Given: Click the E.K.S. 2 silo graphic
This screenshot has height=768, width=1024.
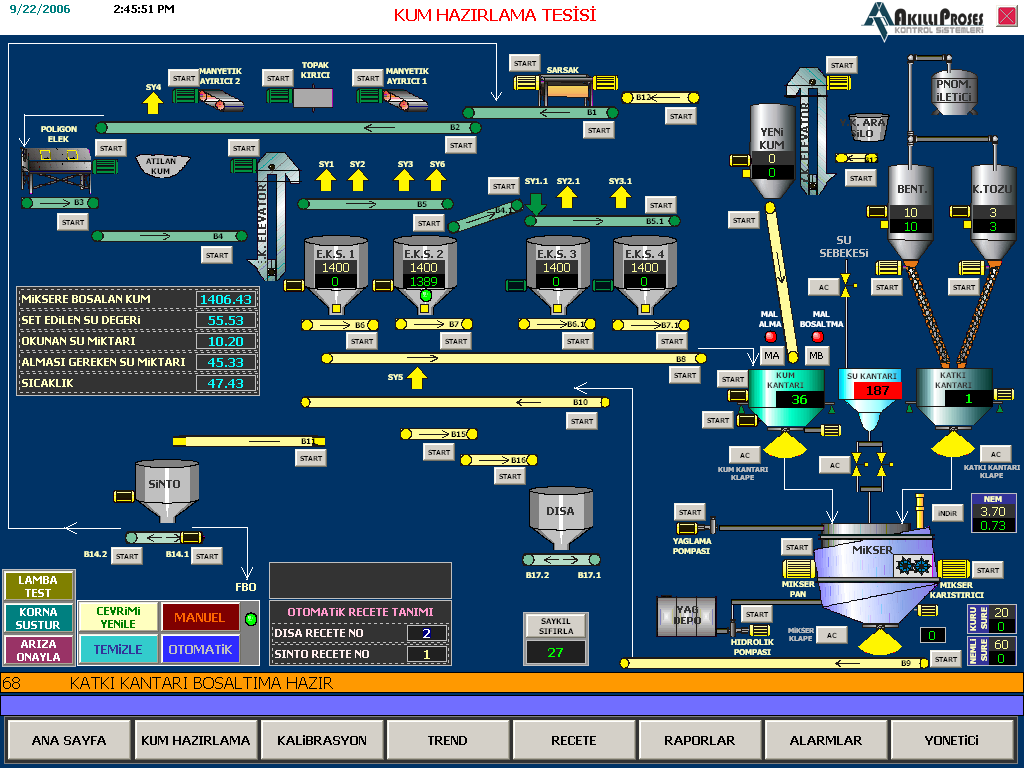Looking at the screenshot, I should click(424, 274).
